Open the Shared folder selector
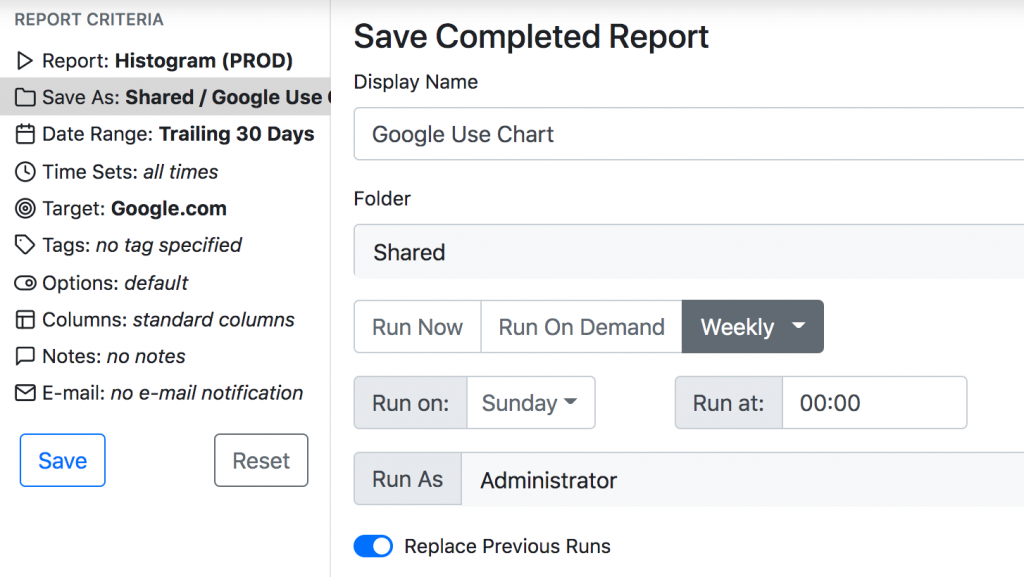Screen dimensions: 1024x577 [x=600, y=251]
